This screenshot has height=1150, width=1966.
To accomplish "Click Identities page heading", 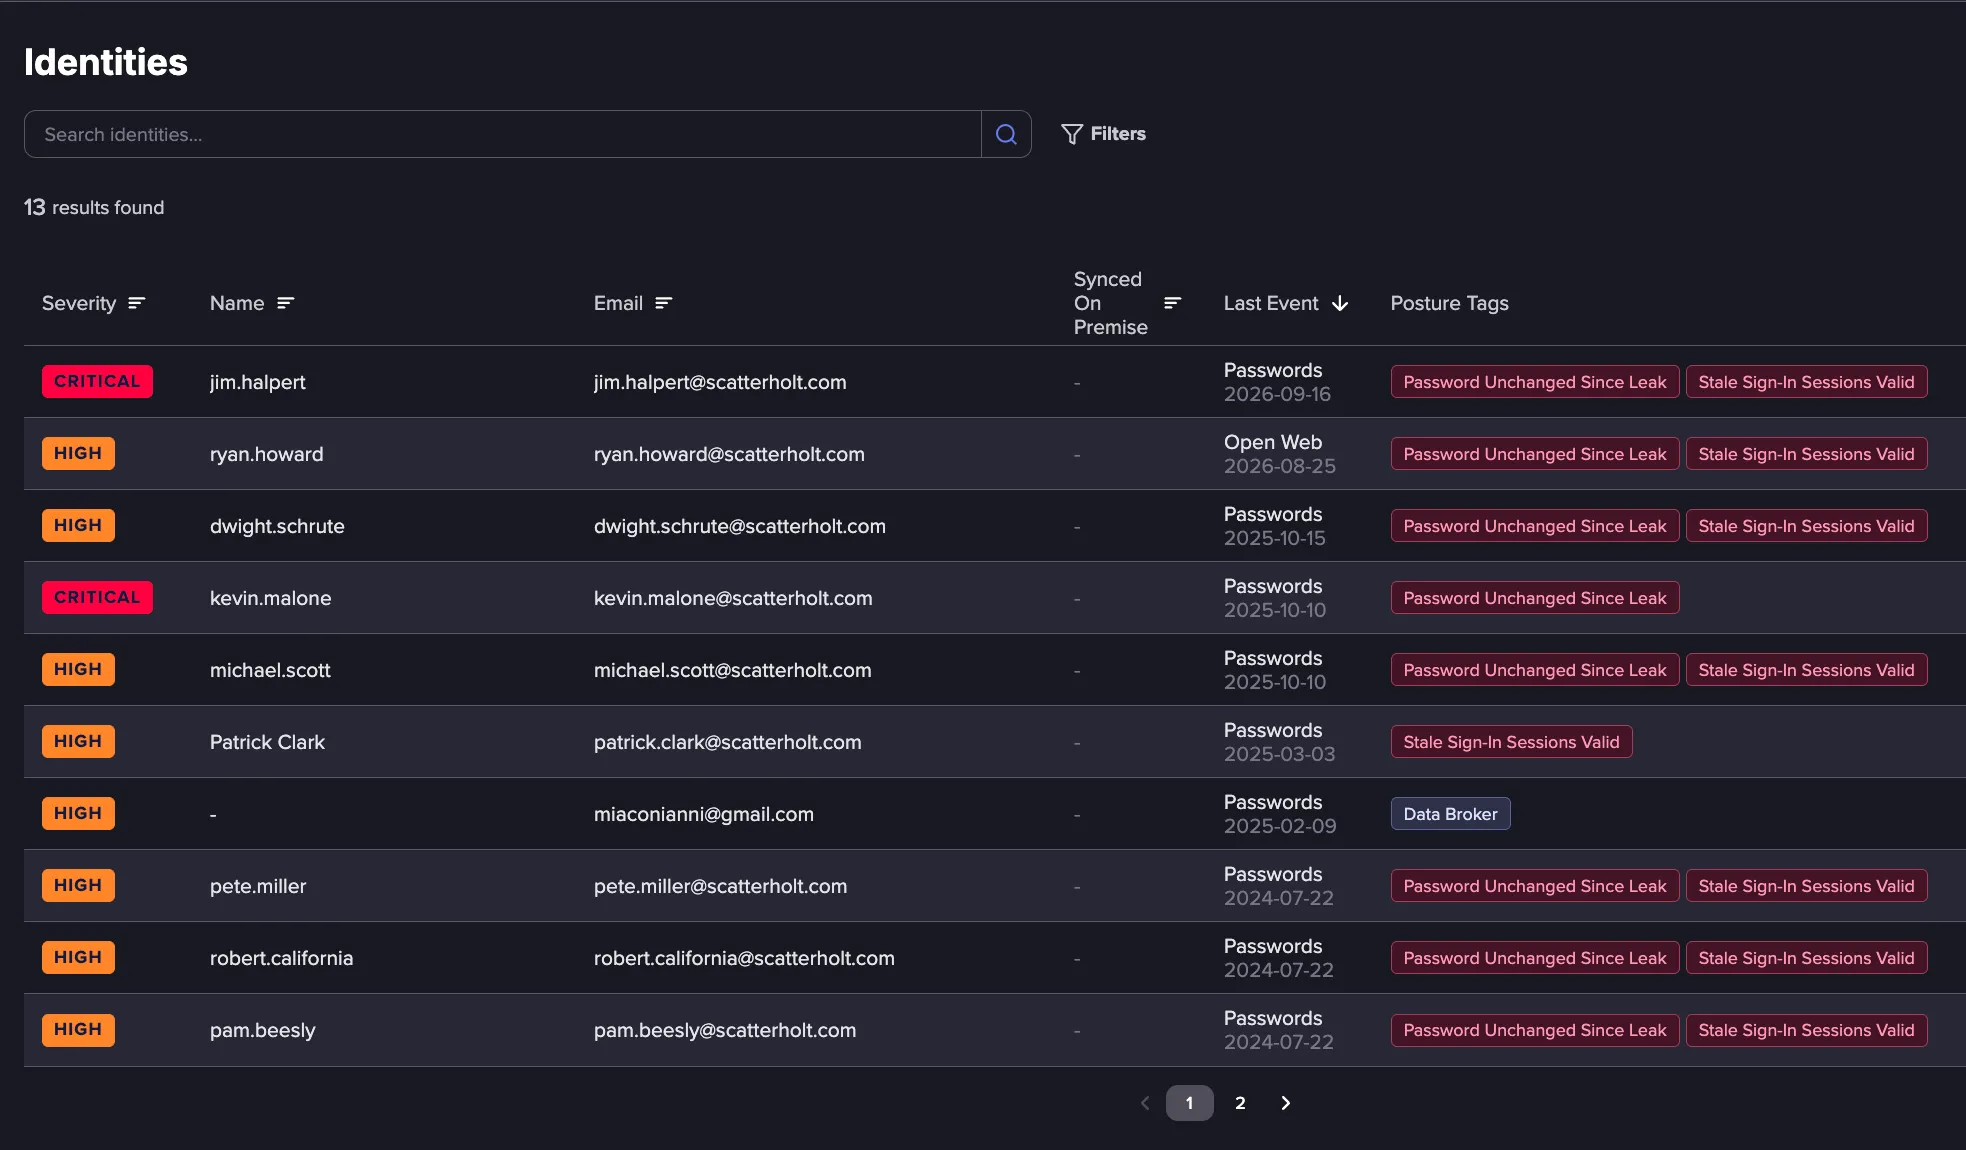I will coord(106,62).
